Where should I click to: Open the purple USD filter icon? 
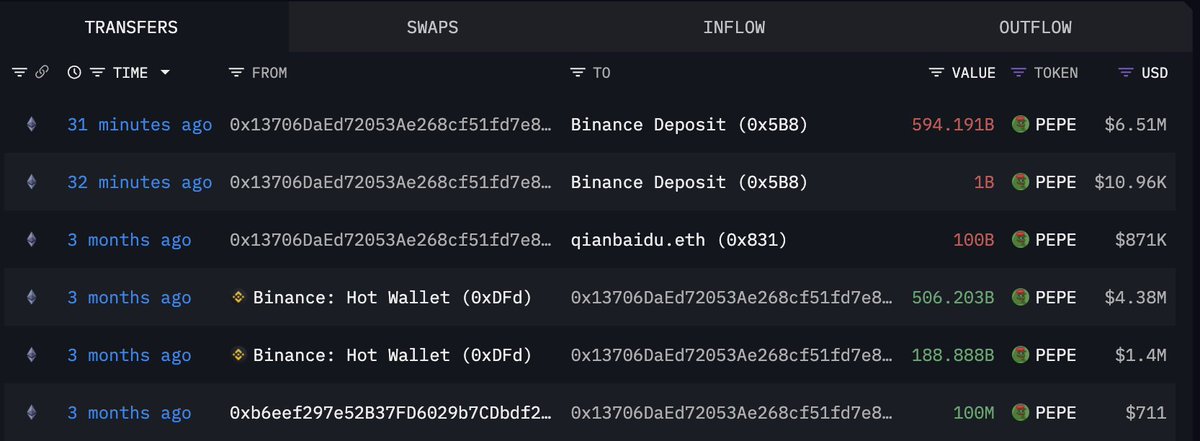pos(1126,73)
